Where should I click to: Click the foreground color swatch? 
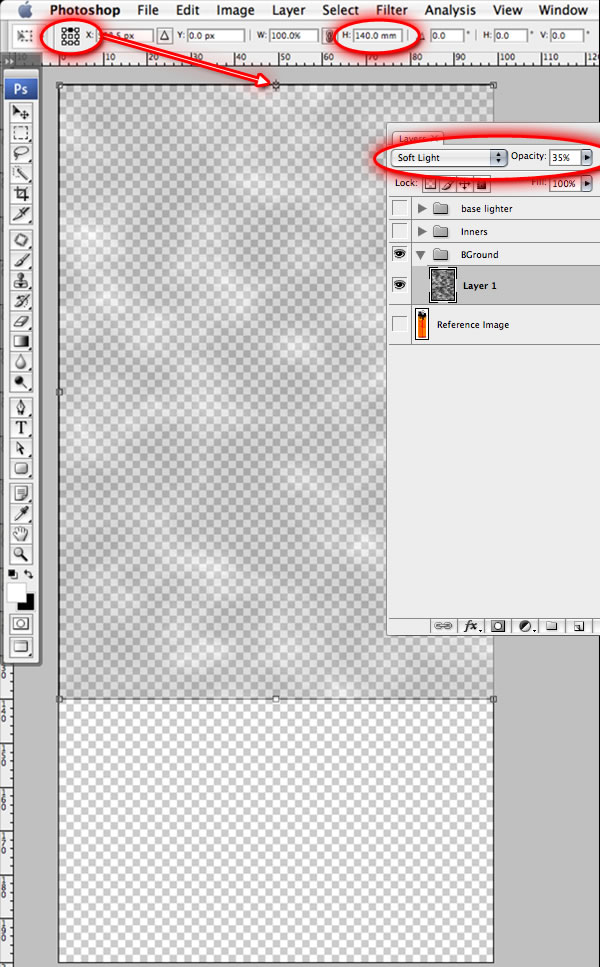coord(16,593)
